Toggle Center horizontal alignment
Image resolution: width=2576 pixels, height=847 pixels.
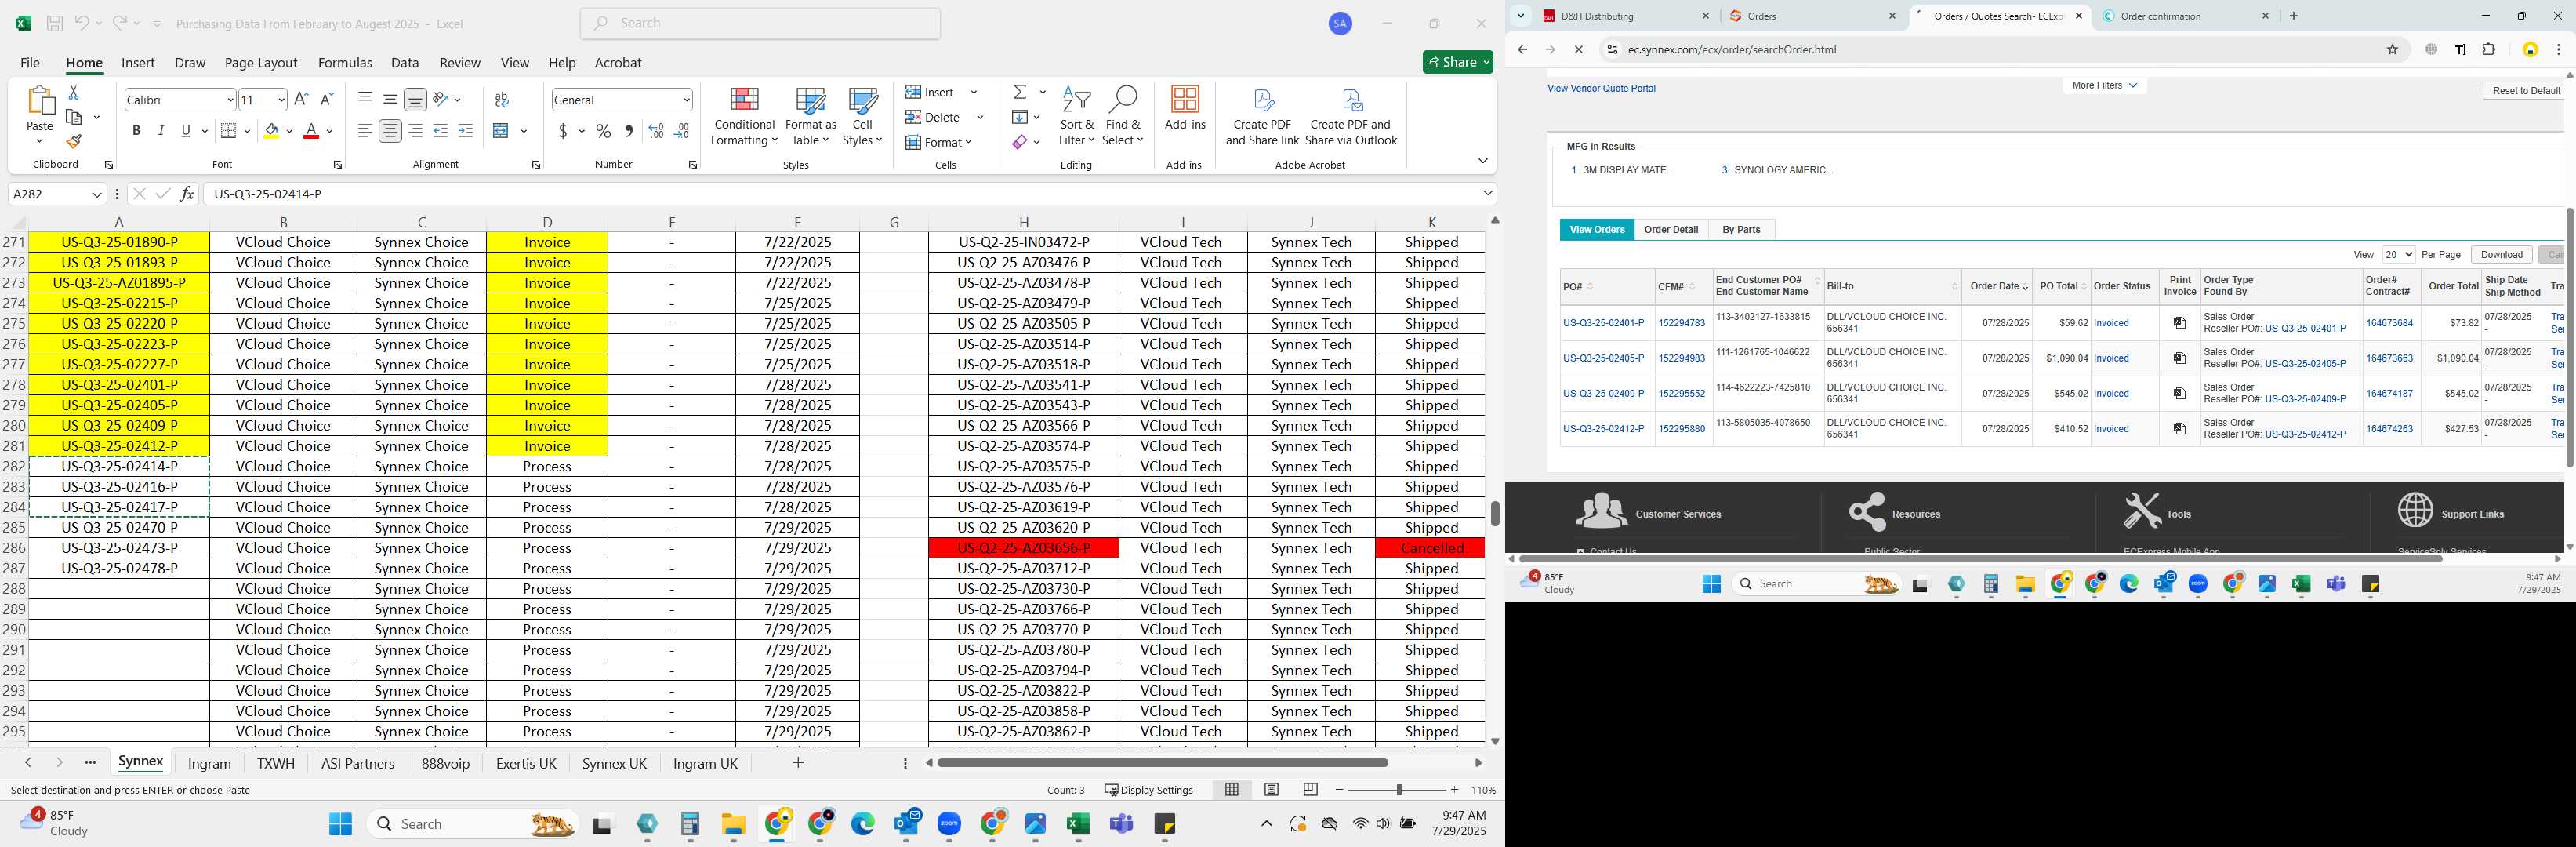[390, 131]
